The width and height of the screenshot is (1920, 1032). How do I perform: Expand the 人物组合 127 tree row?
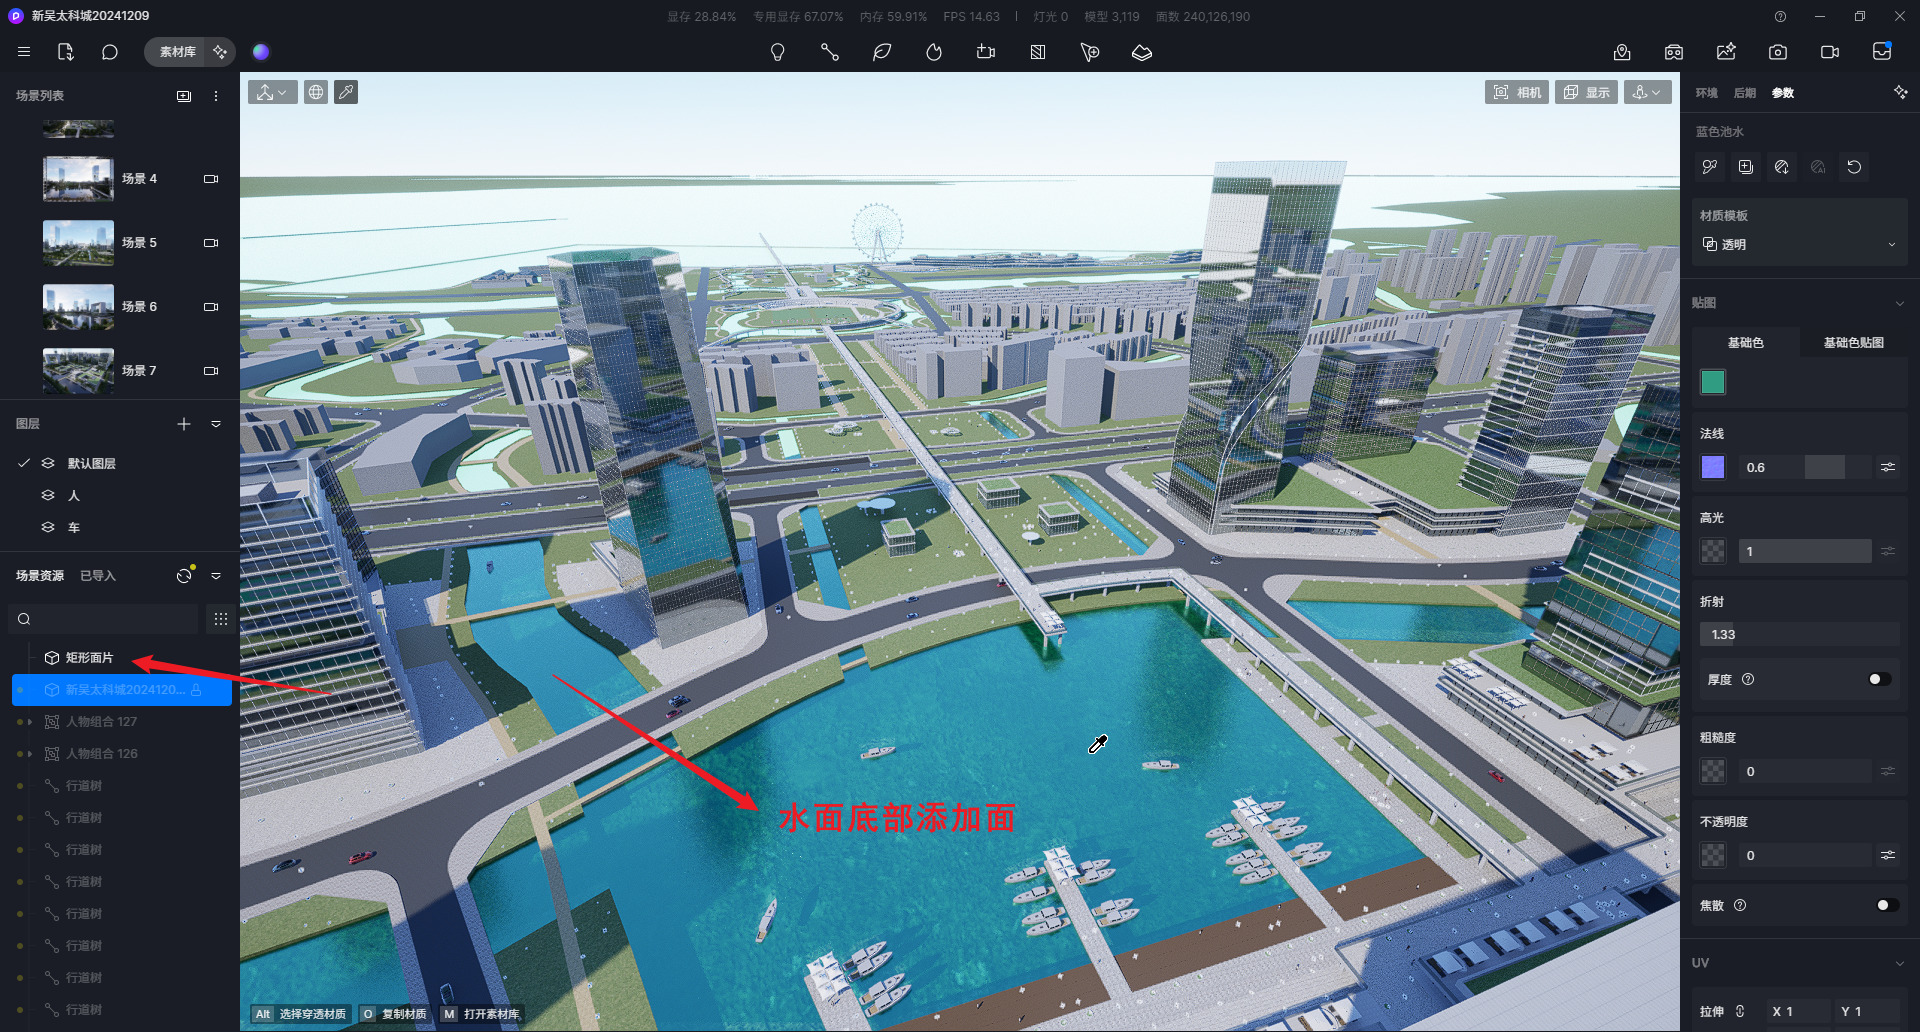point(30,722)
